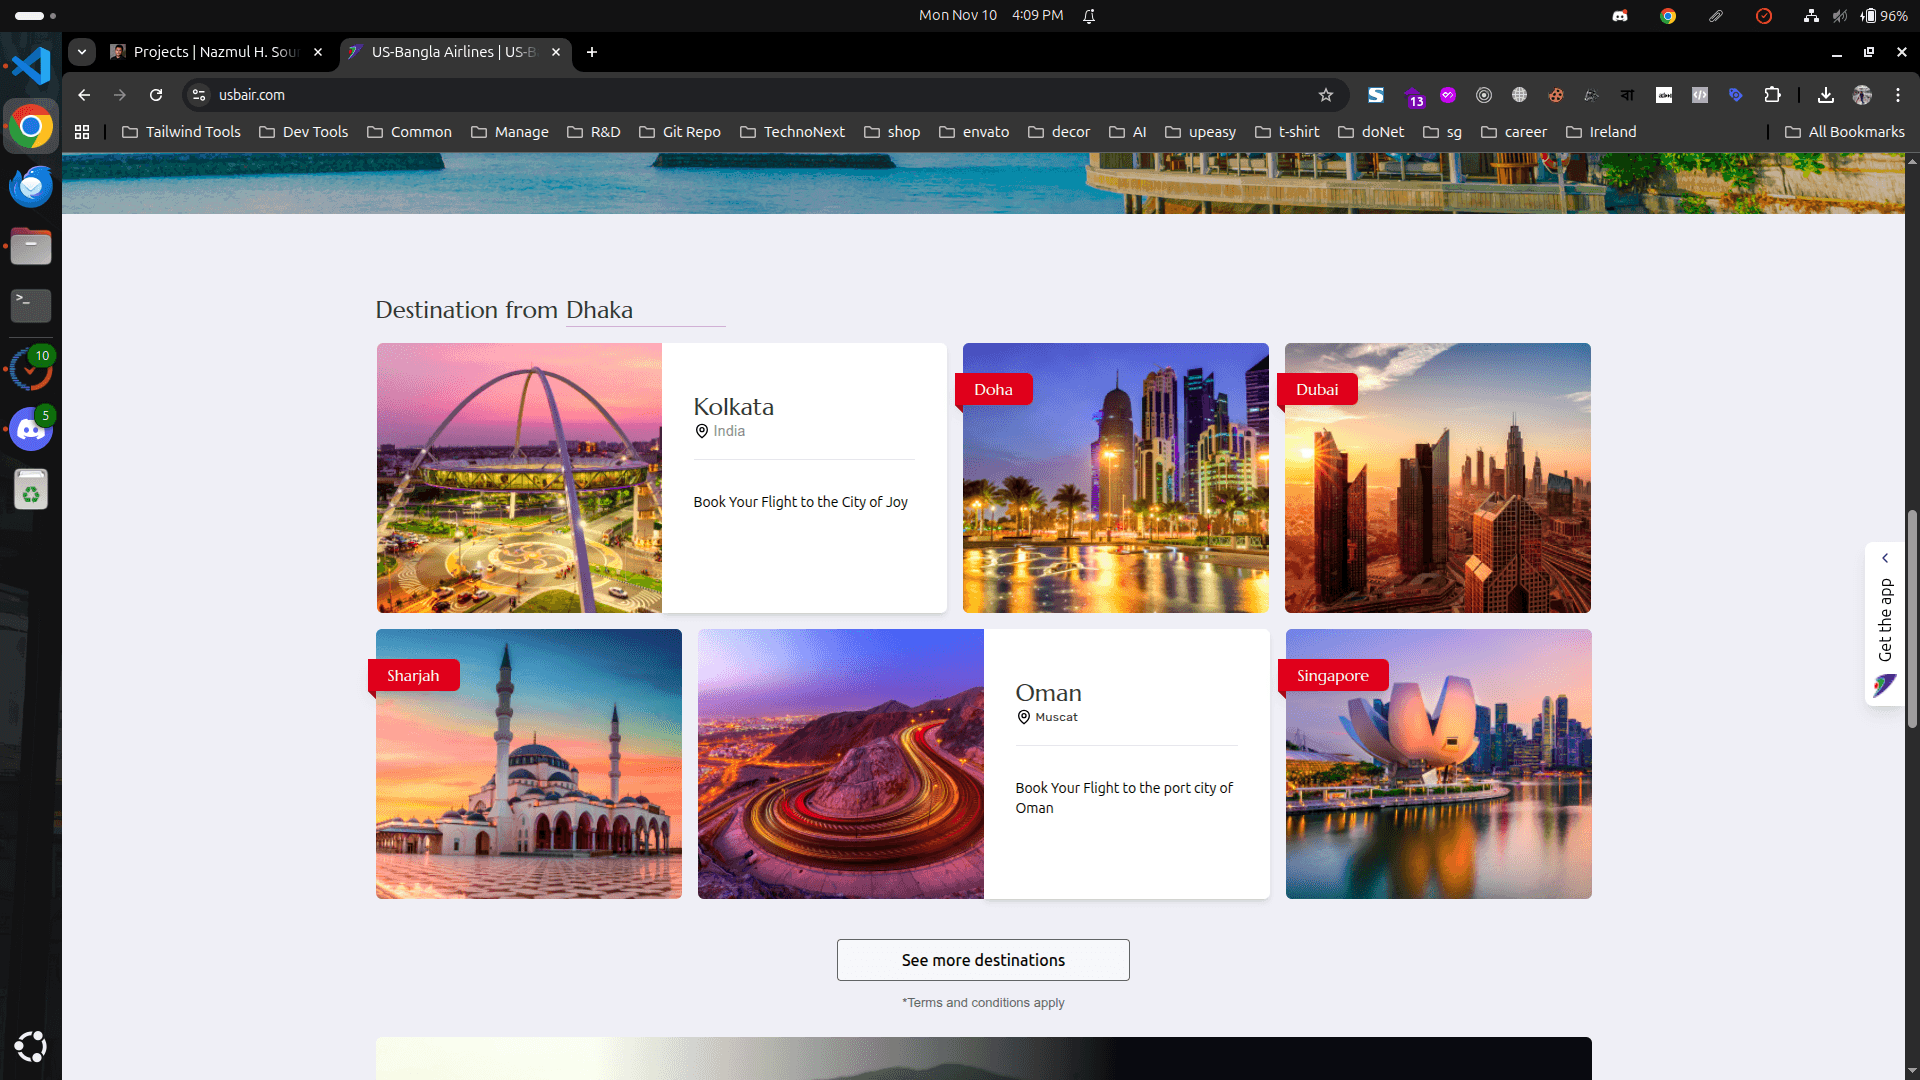Click the notification bell icon in the top bar
This screenshot has height=1080, width=1920.
[1090, 15]
